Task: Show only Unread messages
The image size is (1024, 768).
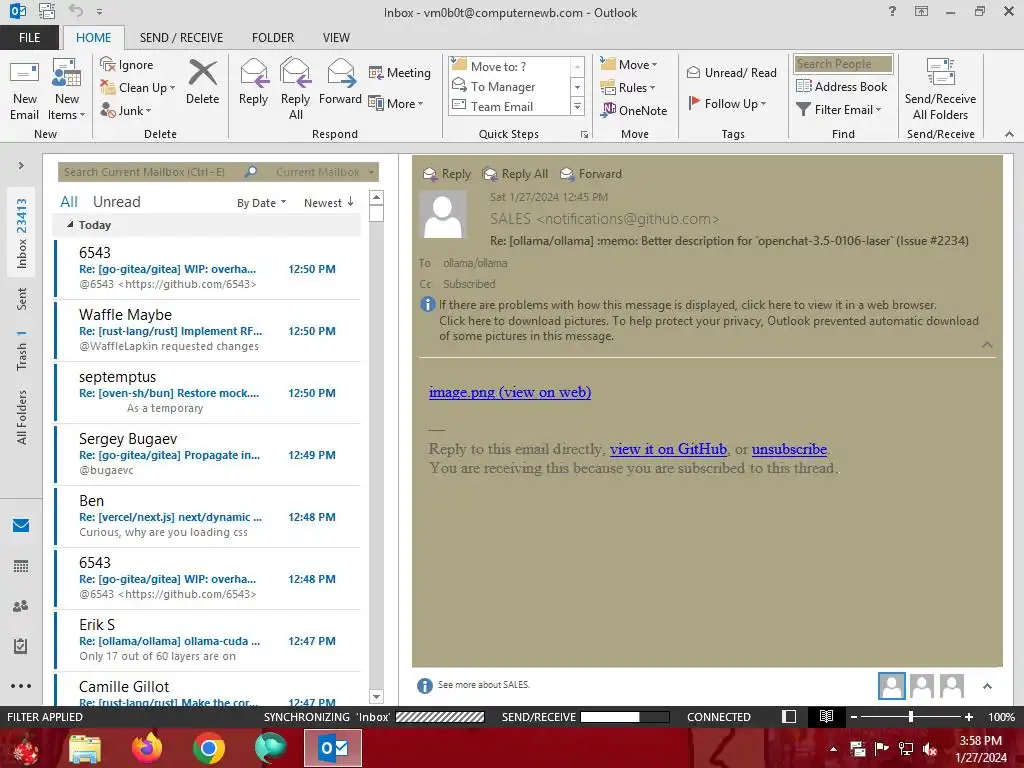Action: point(116,202)
